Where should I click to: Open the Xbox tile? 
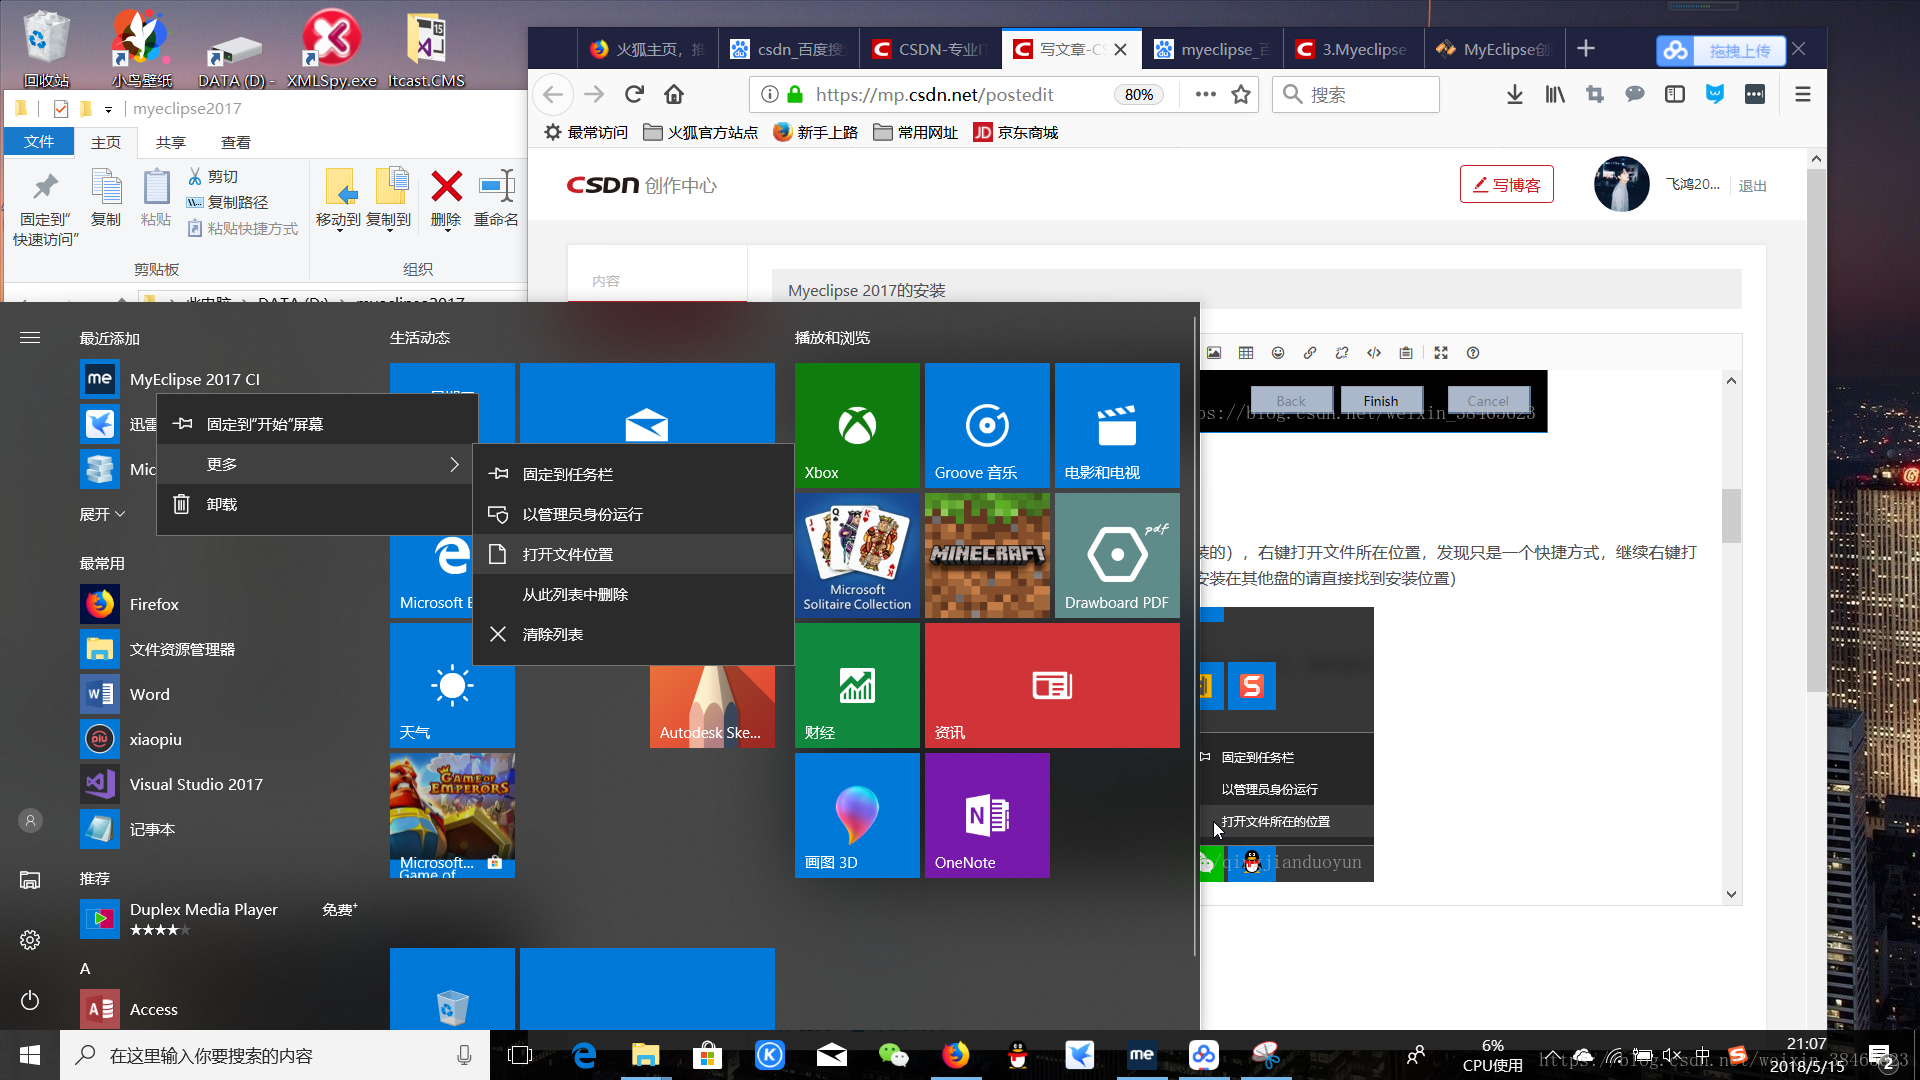tap(857, 425)
